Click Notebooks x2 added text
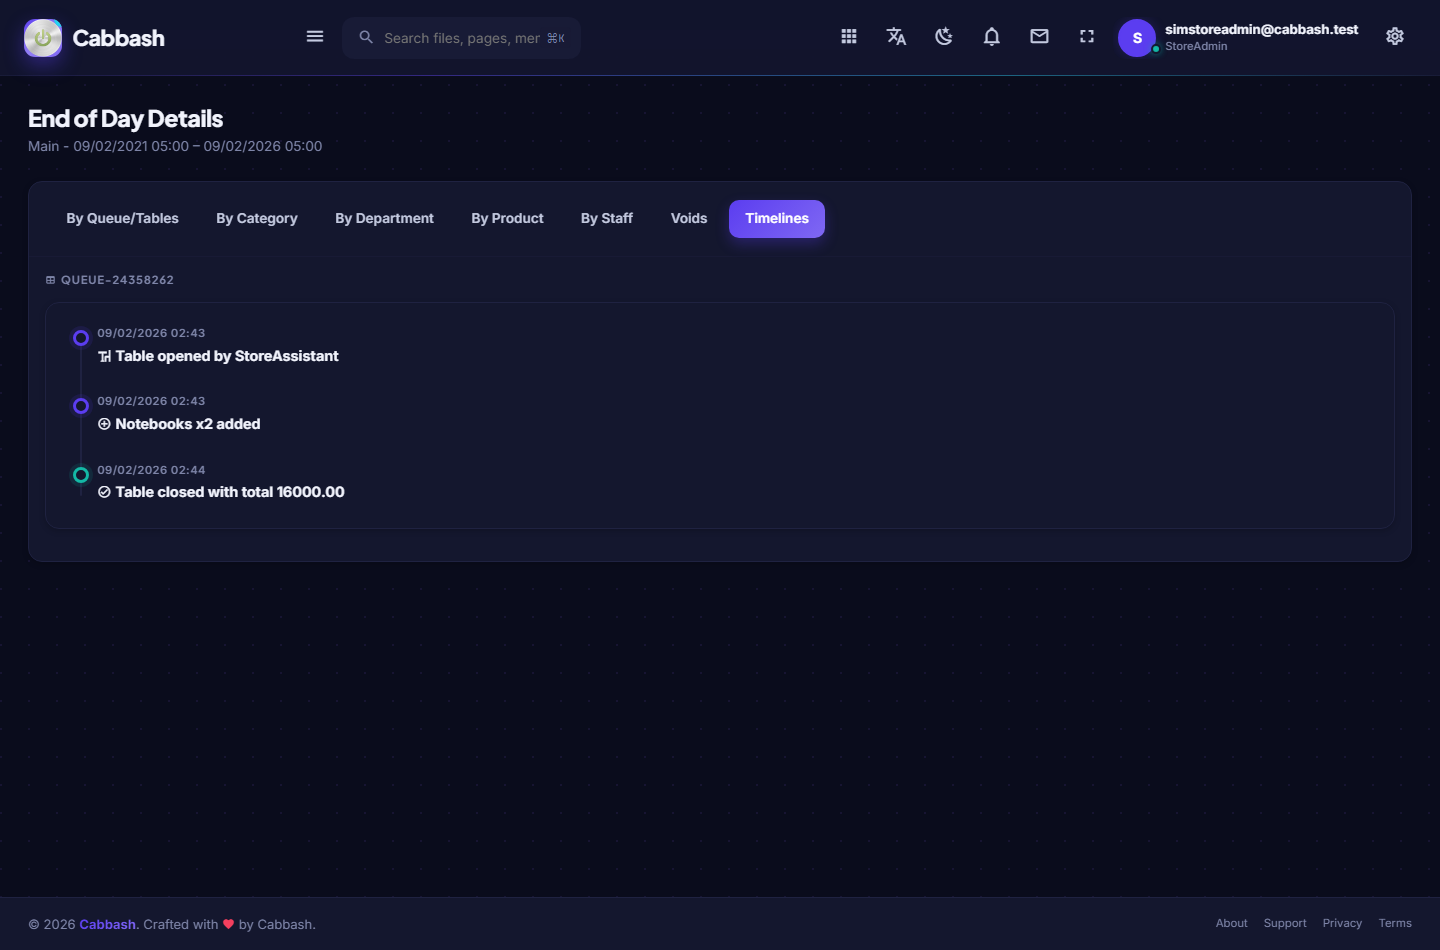Screen dimensions: 1440x950 188,424
